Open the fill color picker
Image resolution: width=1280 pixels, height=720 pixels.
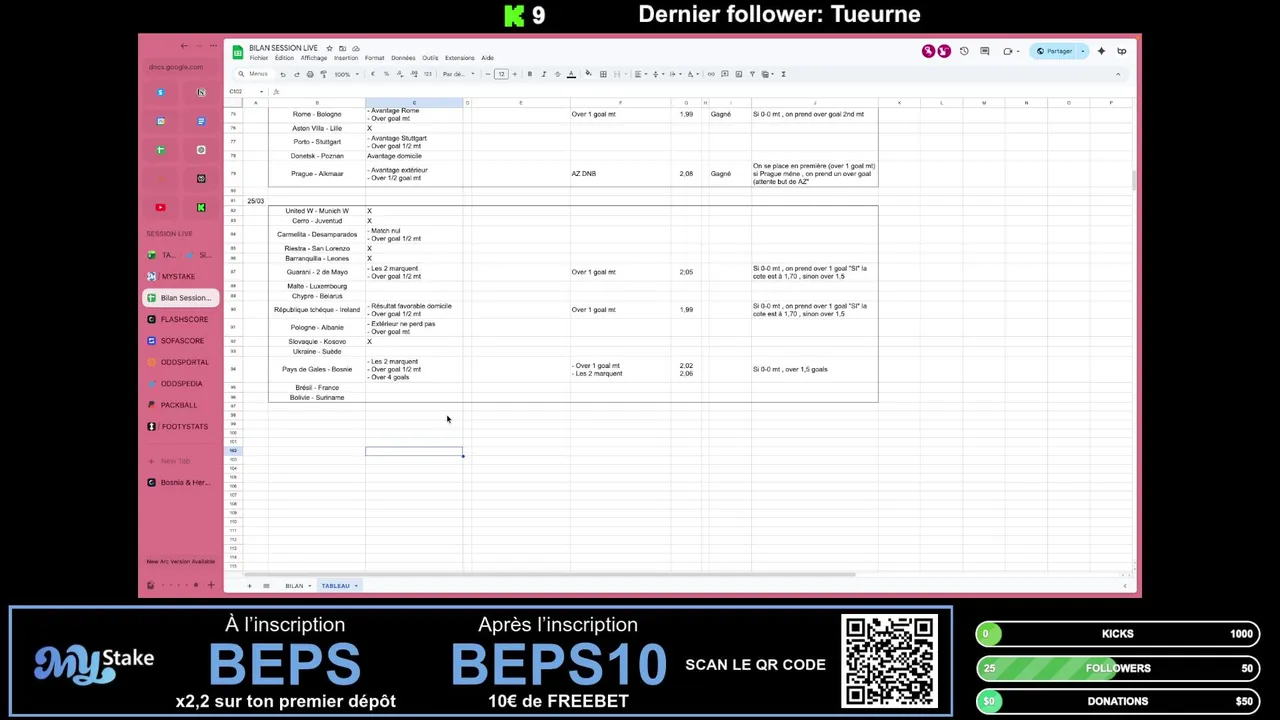[x=588, y=74]
